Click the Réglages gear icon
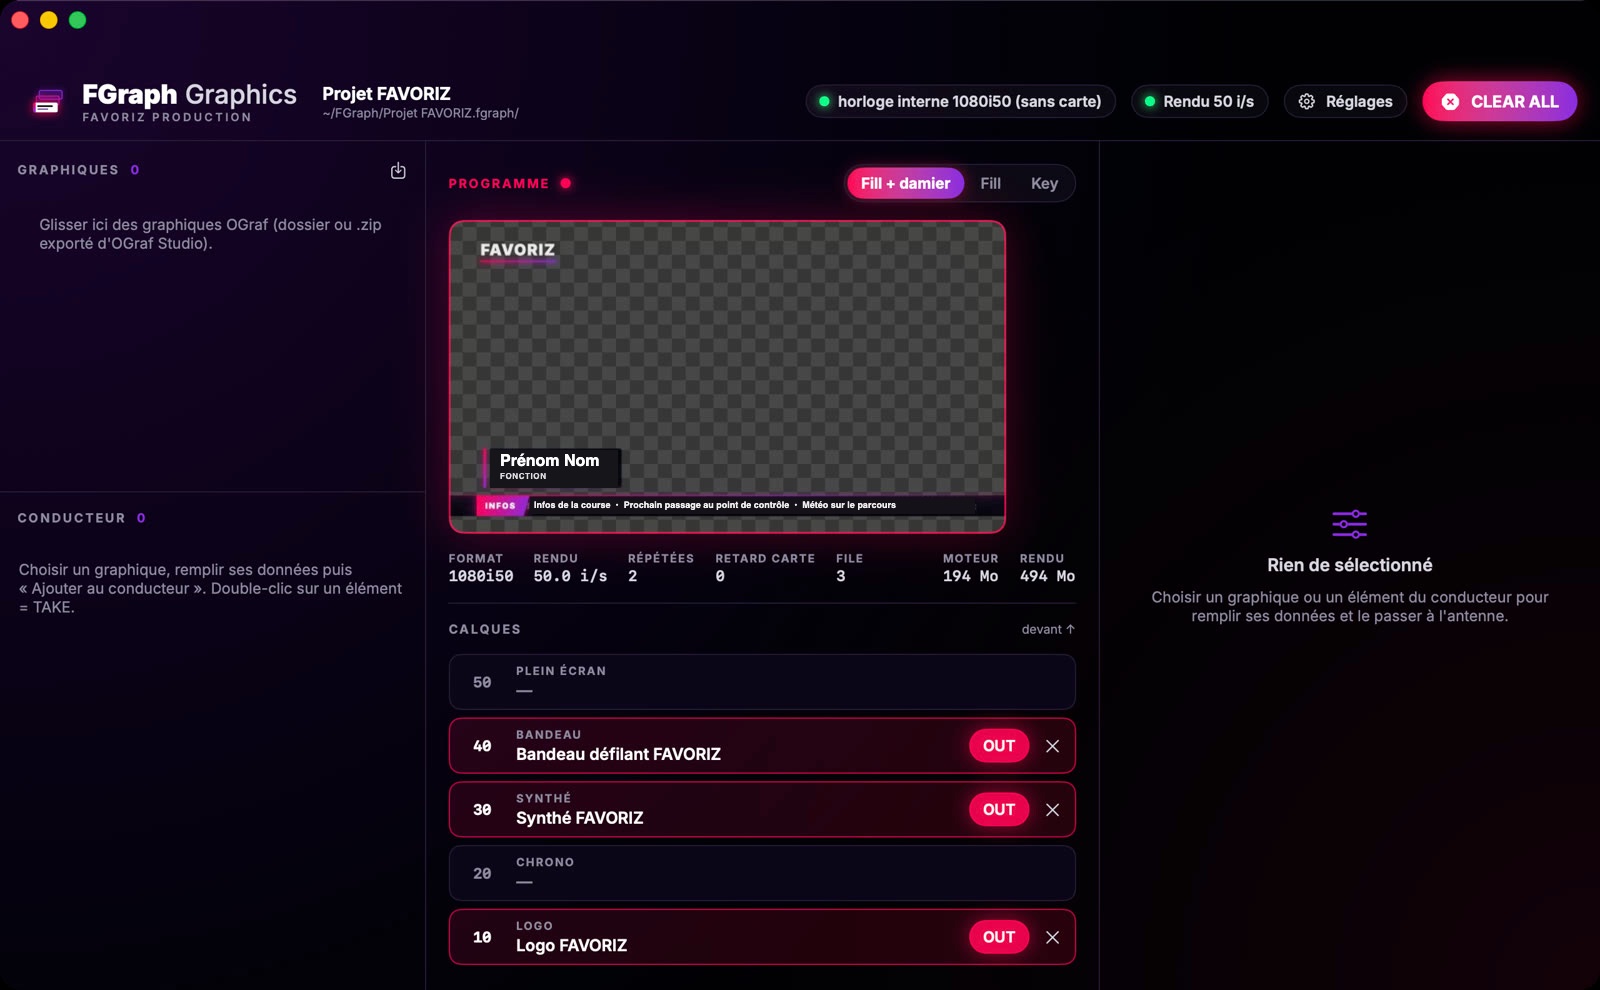Viewport: 1600px width, 990px height. tap(1306, 101)
